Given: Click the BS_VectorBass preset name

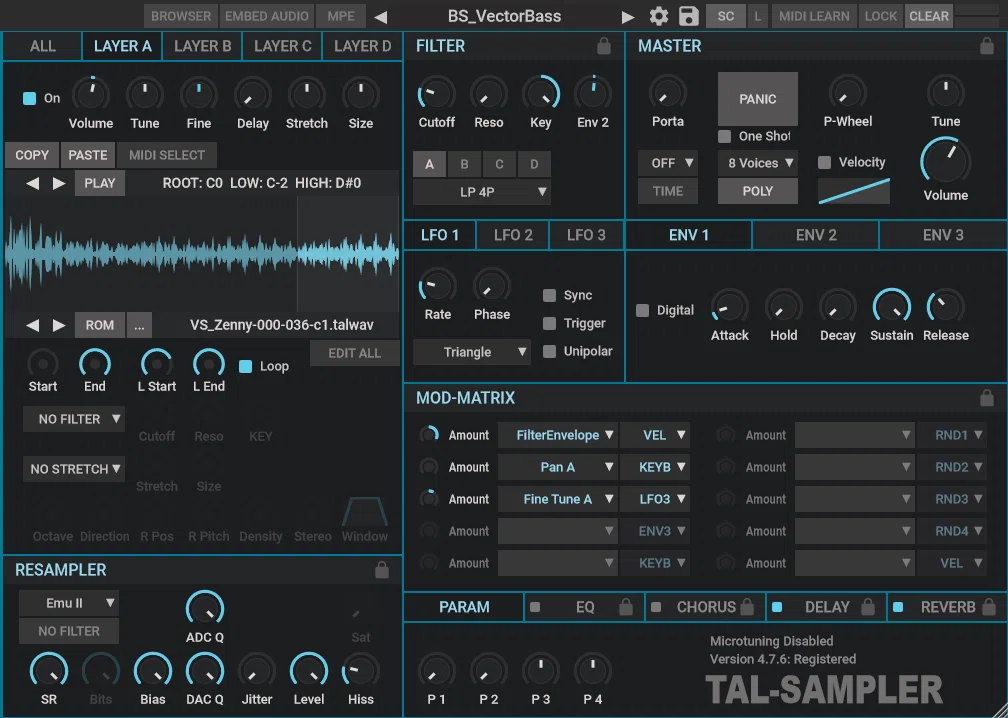Looking at the screenshot, I should [505, 16].
